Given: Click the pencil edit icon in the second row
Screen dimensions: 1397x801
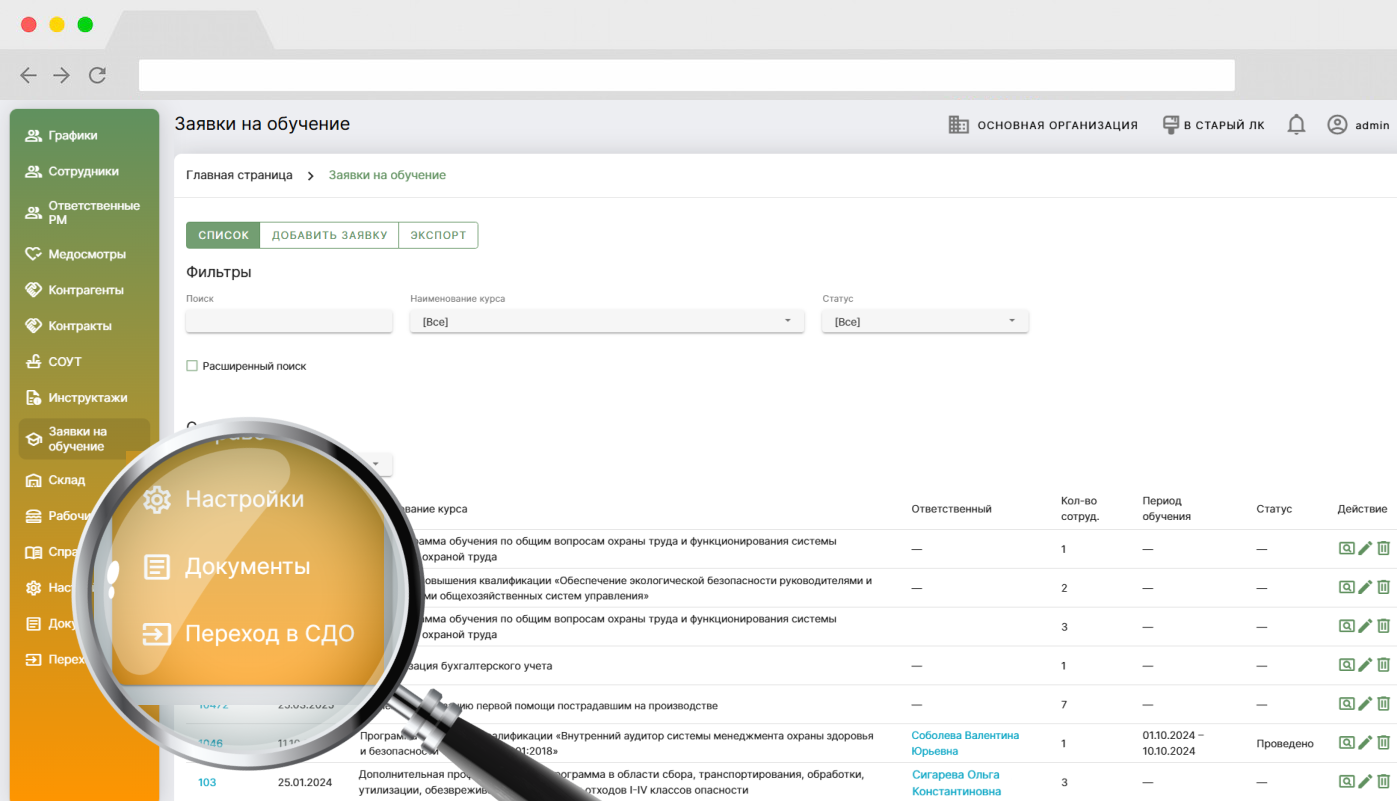Looking at the screenshot, I should click(x=1365, y=587).
